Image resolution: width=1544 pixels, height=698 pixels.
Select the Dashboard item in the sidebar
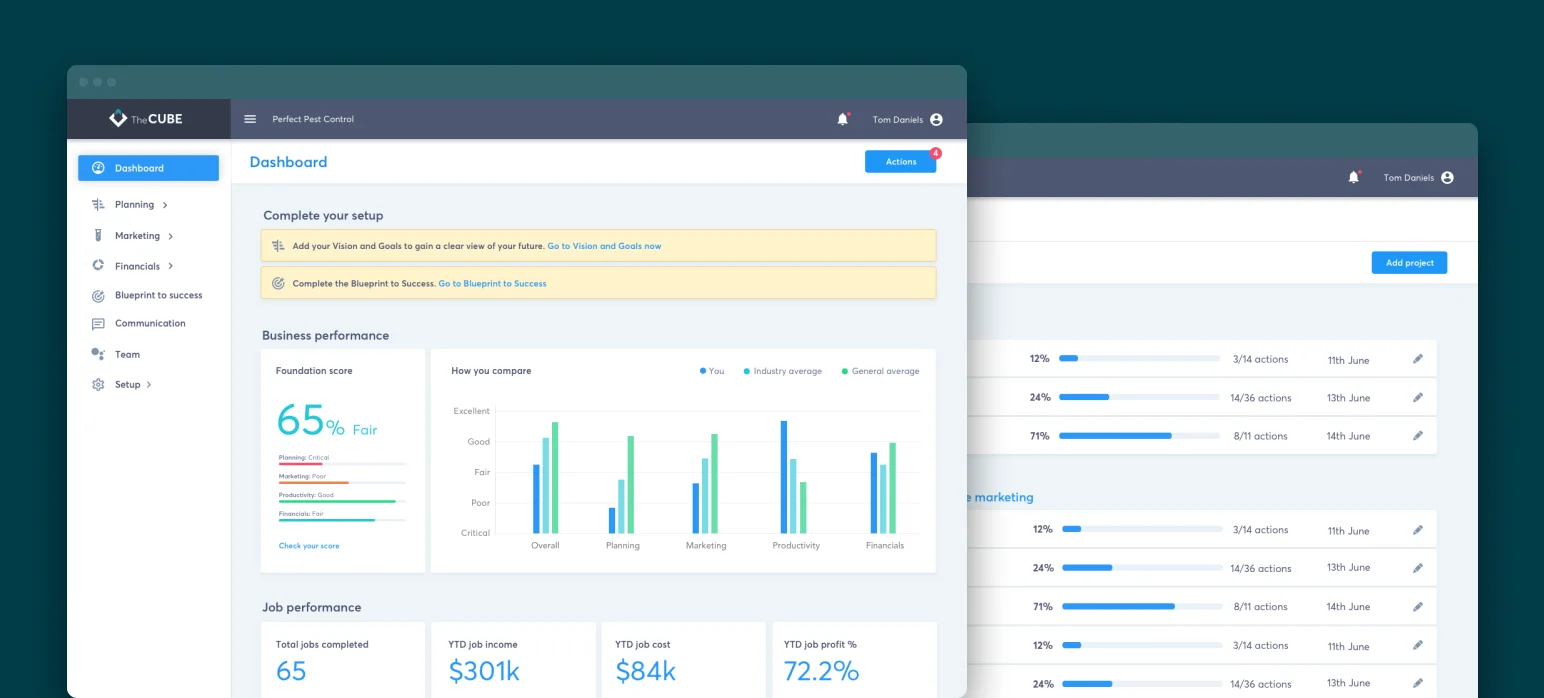pos(148,168)
